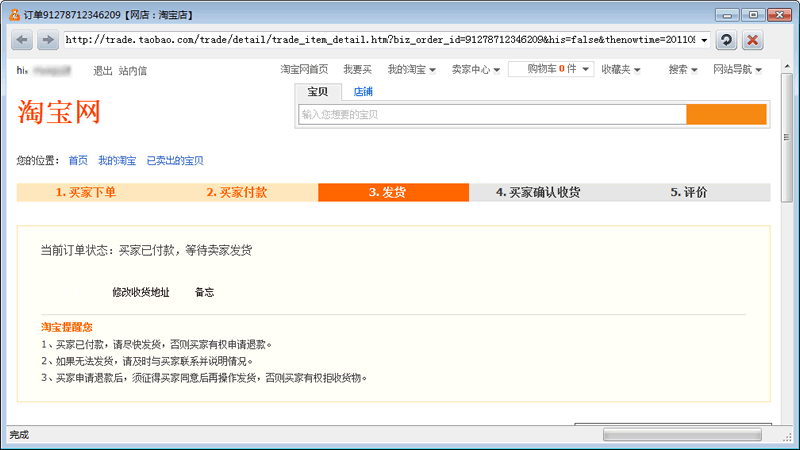Viewport: 800px width, 450px height.
Task: Click inside the URL address field
Action: coord(380,40)
